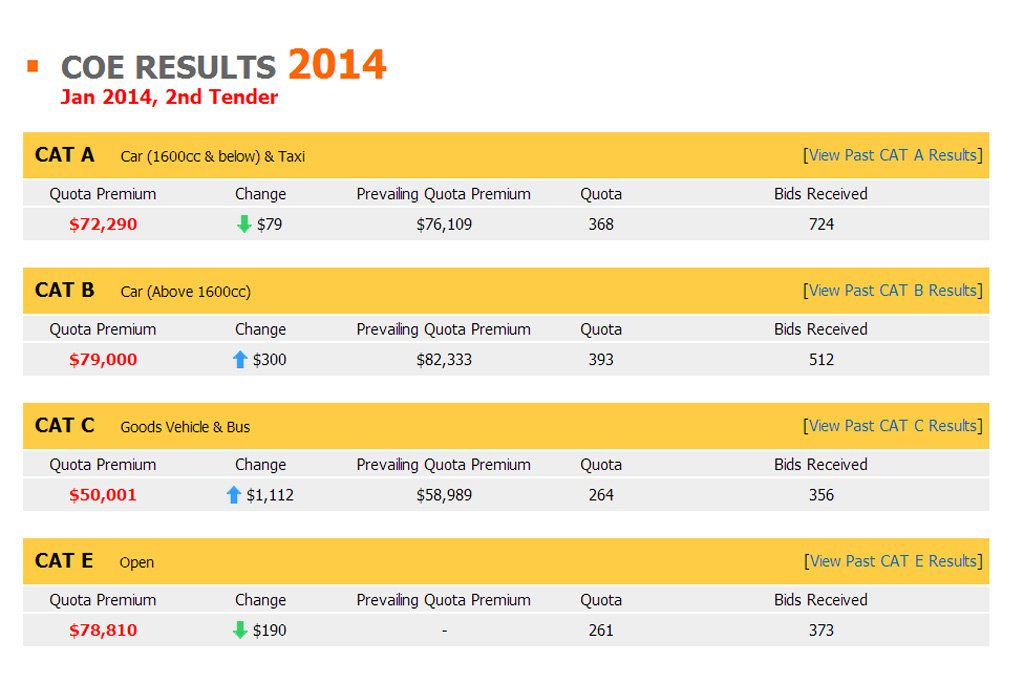Open View Past CAT B Results link
Image resolution: width=1024 pixels, height=683 pixels.
coord(893,290)
